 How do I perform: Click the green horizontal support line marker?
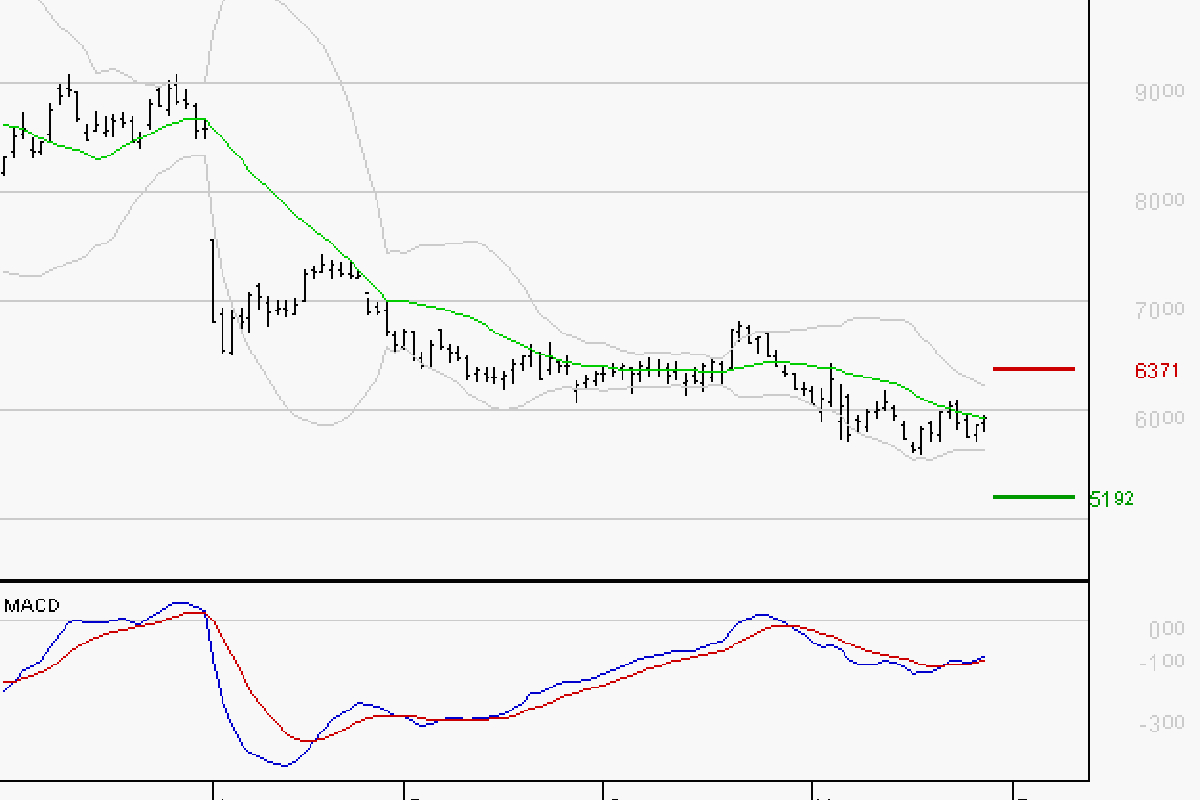coord(1035,496)
